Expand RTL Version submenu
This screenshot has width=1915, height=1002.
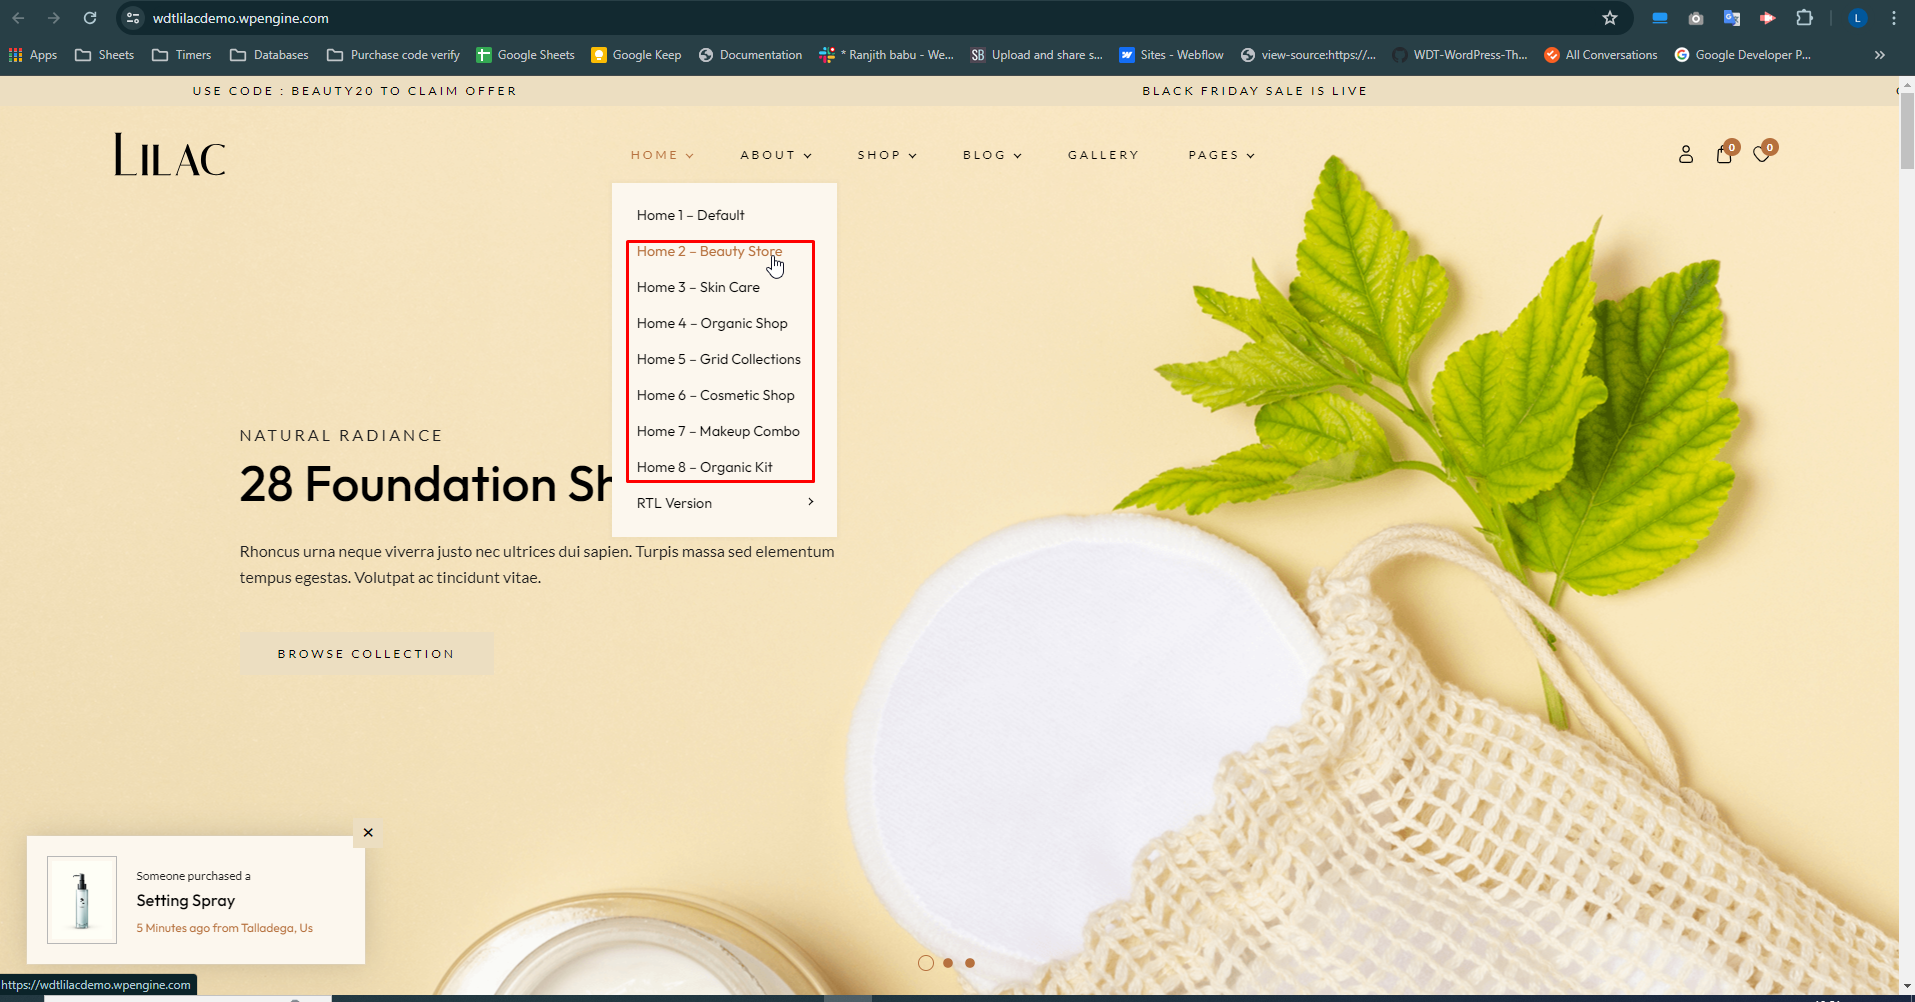coord(724,503)
